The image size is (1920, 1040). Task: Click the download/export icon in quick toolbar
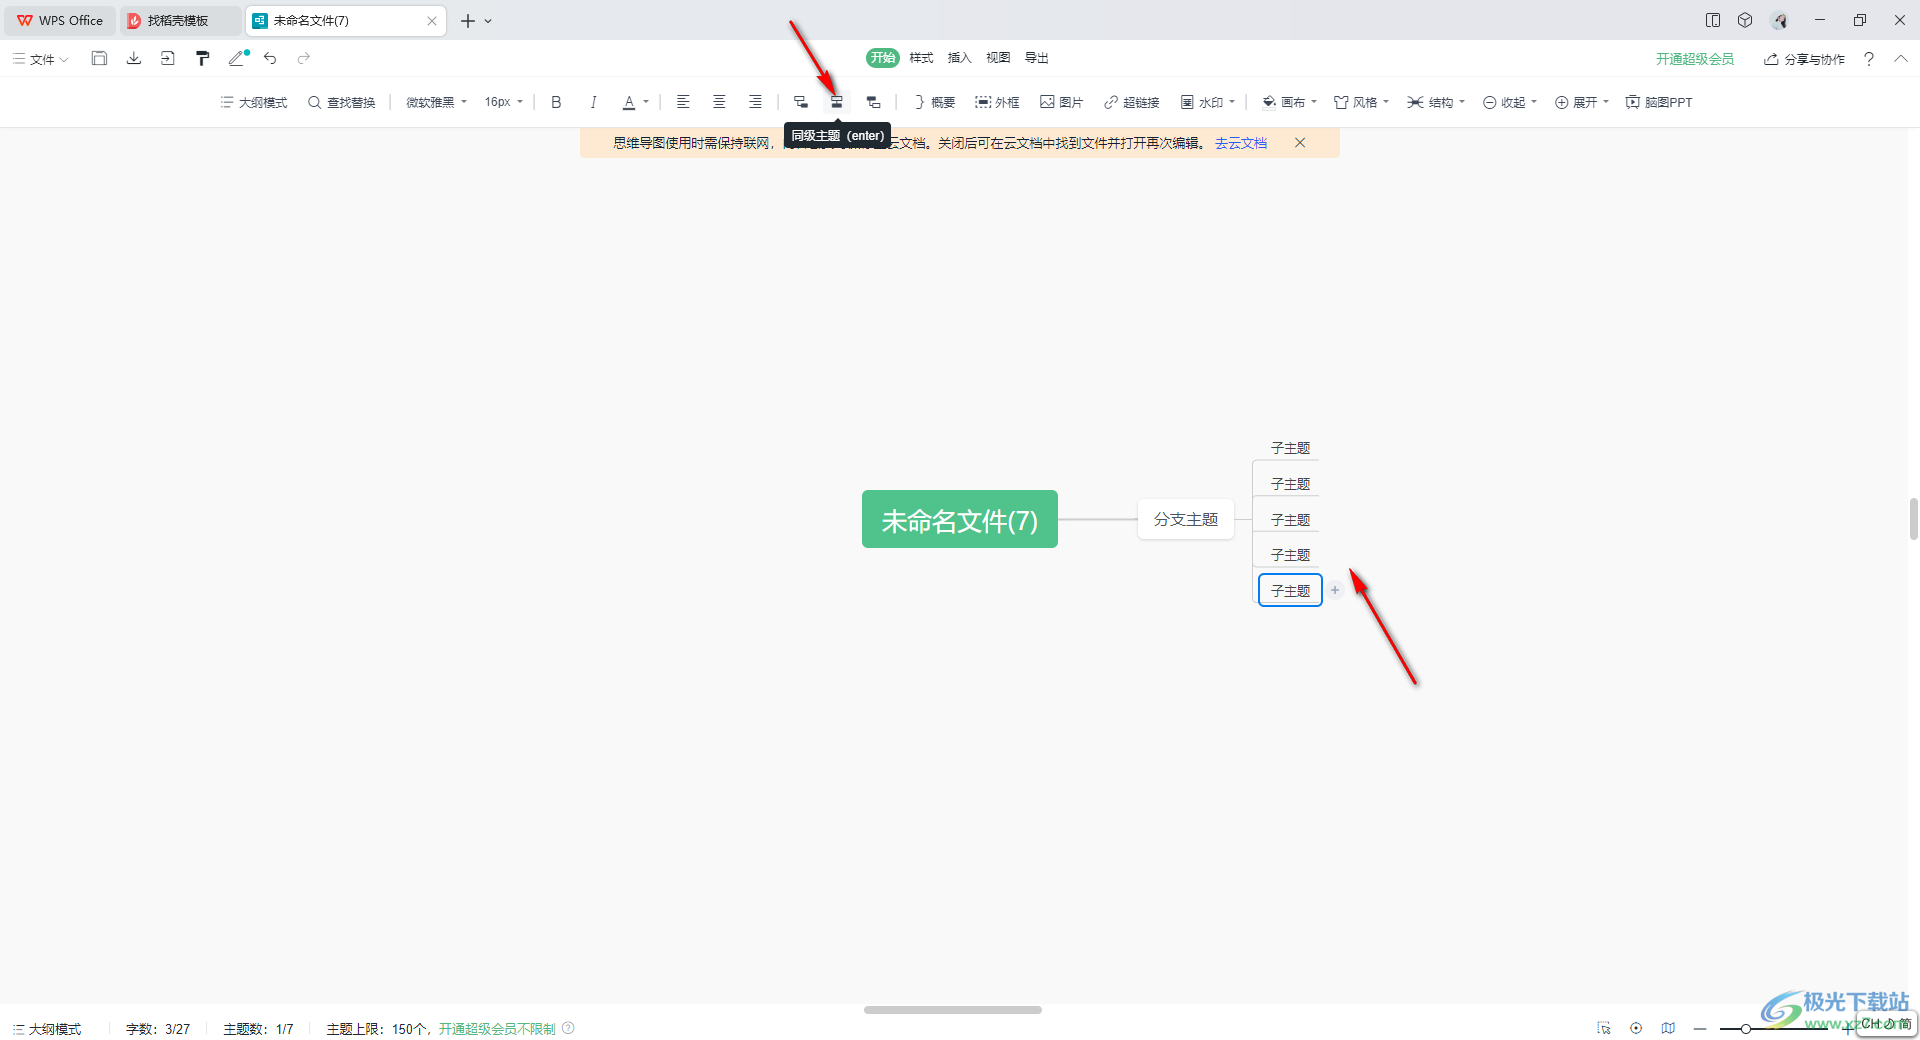coord(134,59)
